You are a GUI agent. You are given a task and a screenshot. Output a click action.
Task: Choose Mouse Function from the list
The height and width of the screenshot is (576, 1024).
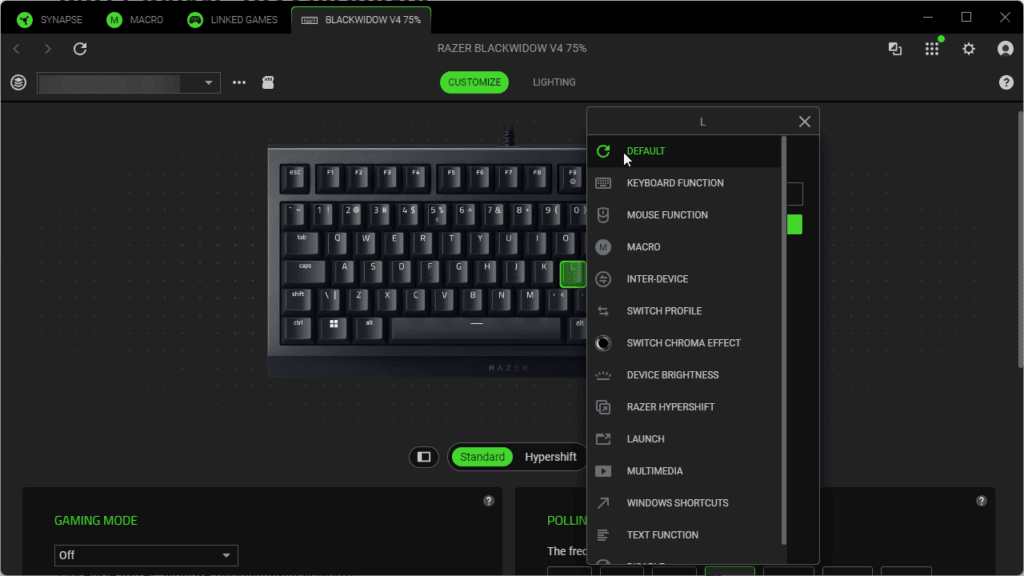684,215
